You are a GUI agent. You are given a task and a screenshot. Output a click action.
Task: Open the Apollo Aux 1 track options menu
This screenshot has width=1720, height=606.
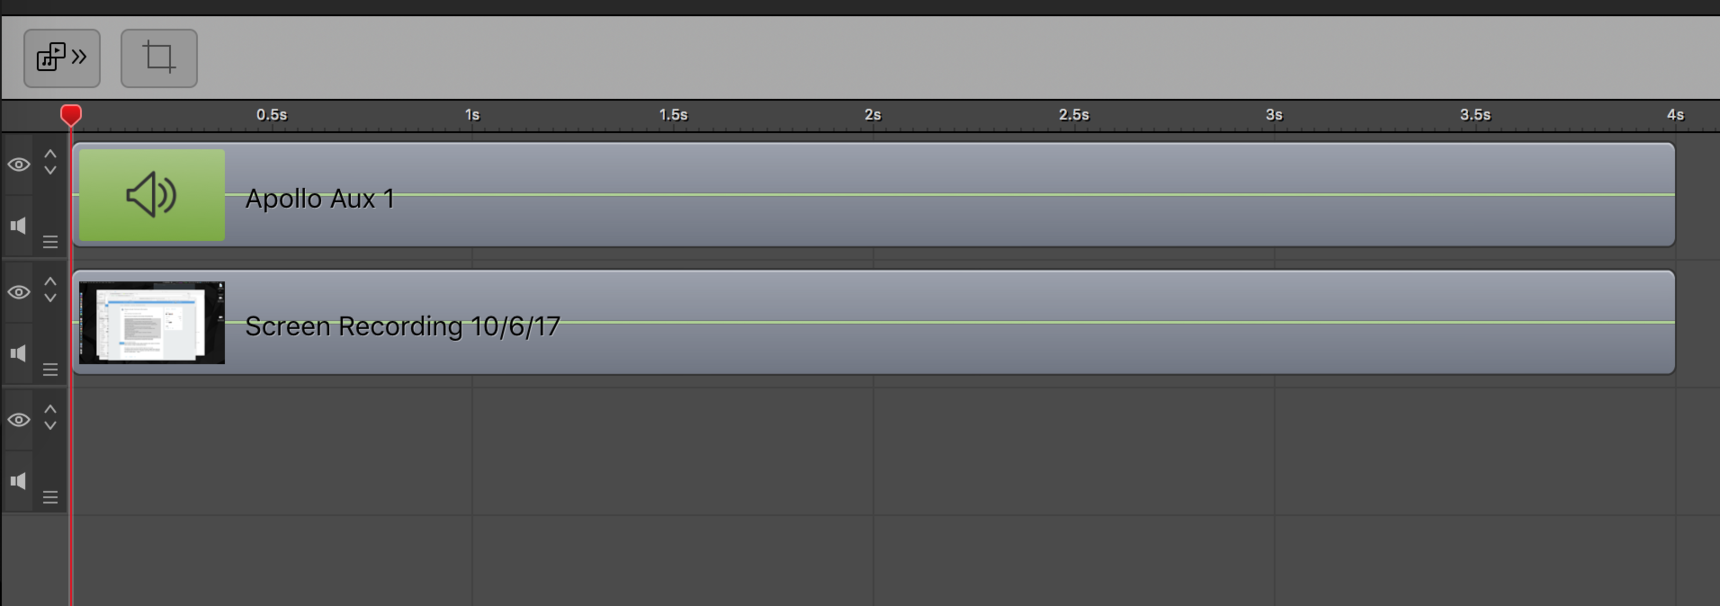point(50,242)
